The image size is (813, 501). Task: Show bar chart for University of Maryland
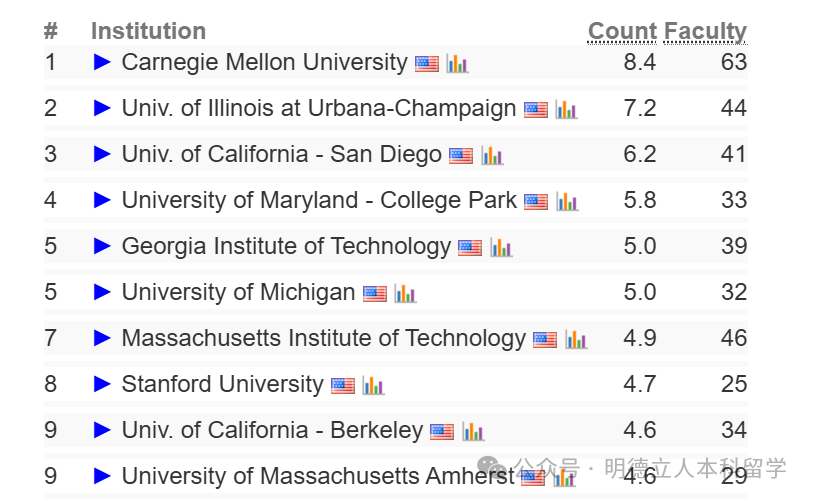pos(567,201)
